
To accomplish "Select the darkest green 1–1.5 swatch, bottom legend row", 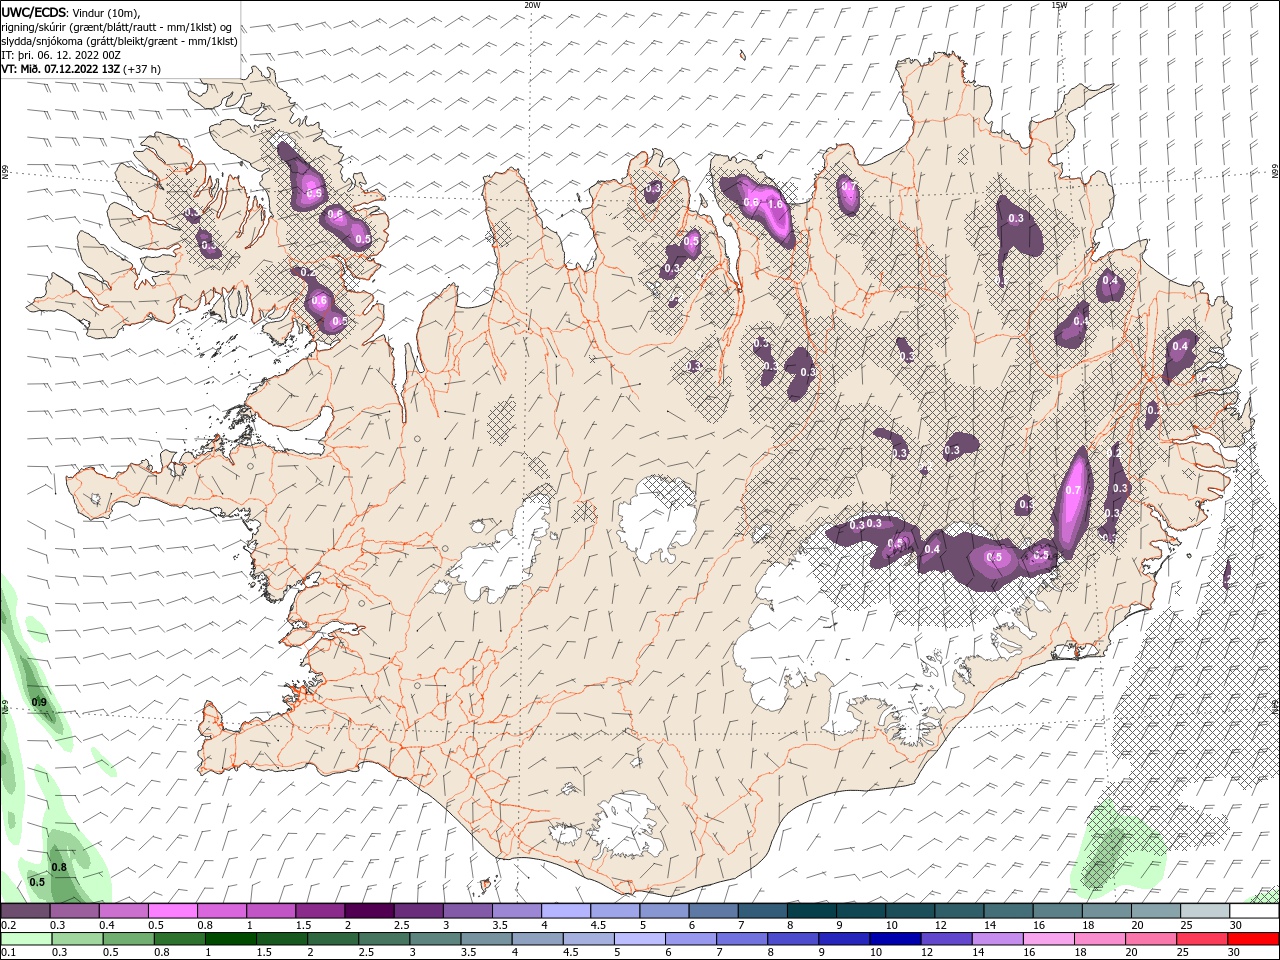I will tap(230, 939).
